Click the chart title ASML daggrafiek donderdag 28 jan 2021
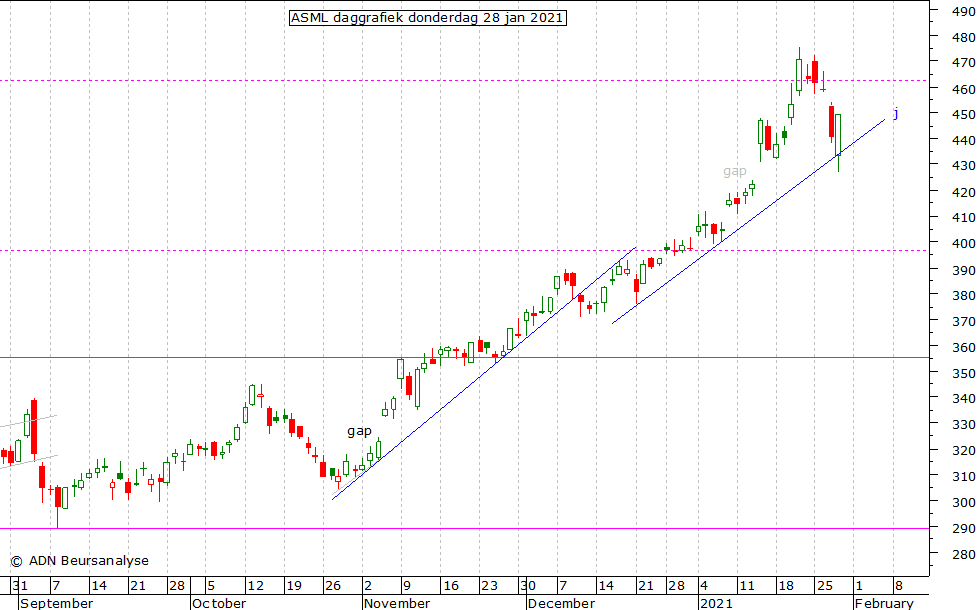 (428, 18)
